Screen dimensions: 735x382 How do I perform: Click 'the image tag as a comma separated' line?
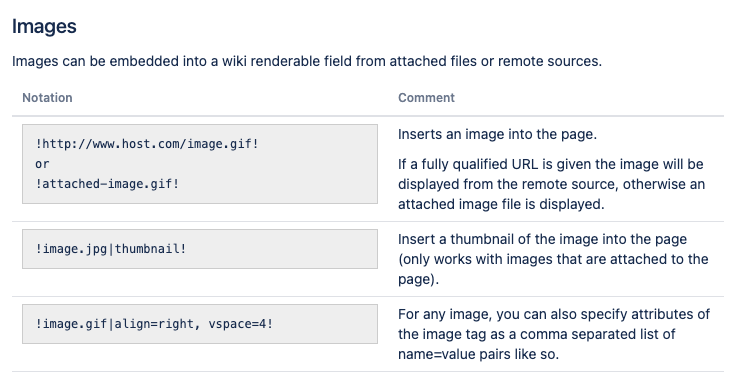point(537,334)
